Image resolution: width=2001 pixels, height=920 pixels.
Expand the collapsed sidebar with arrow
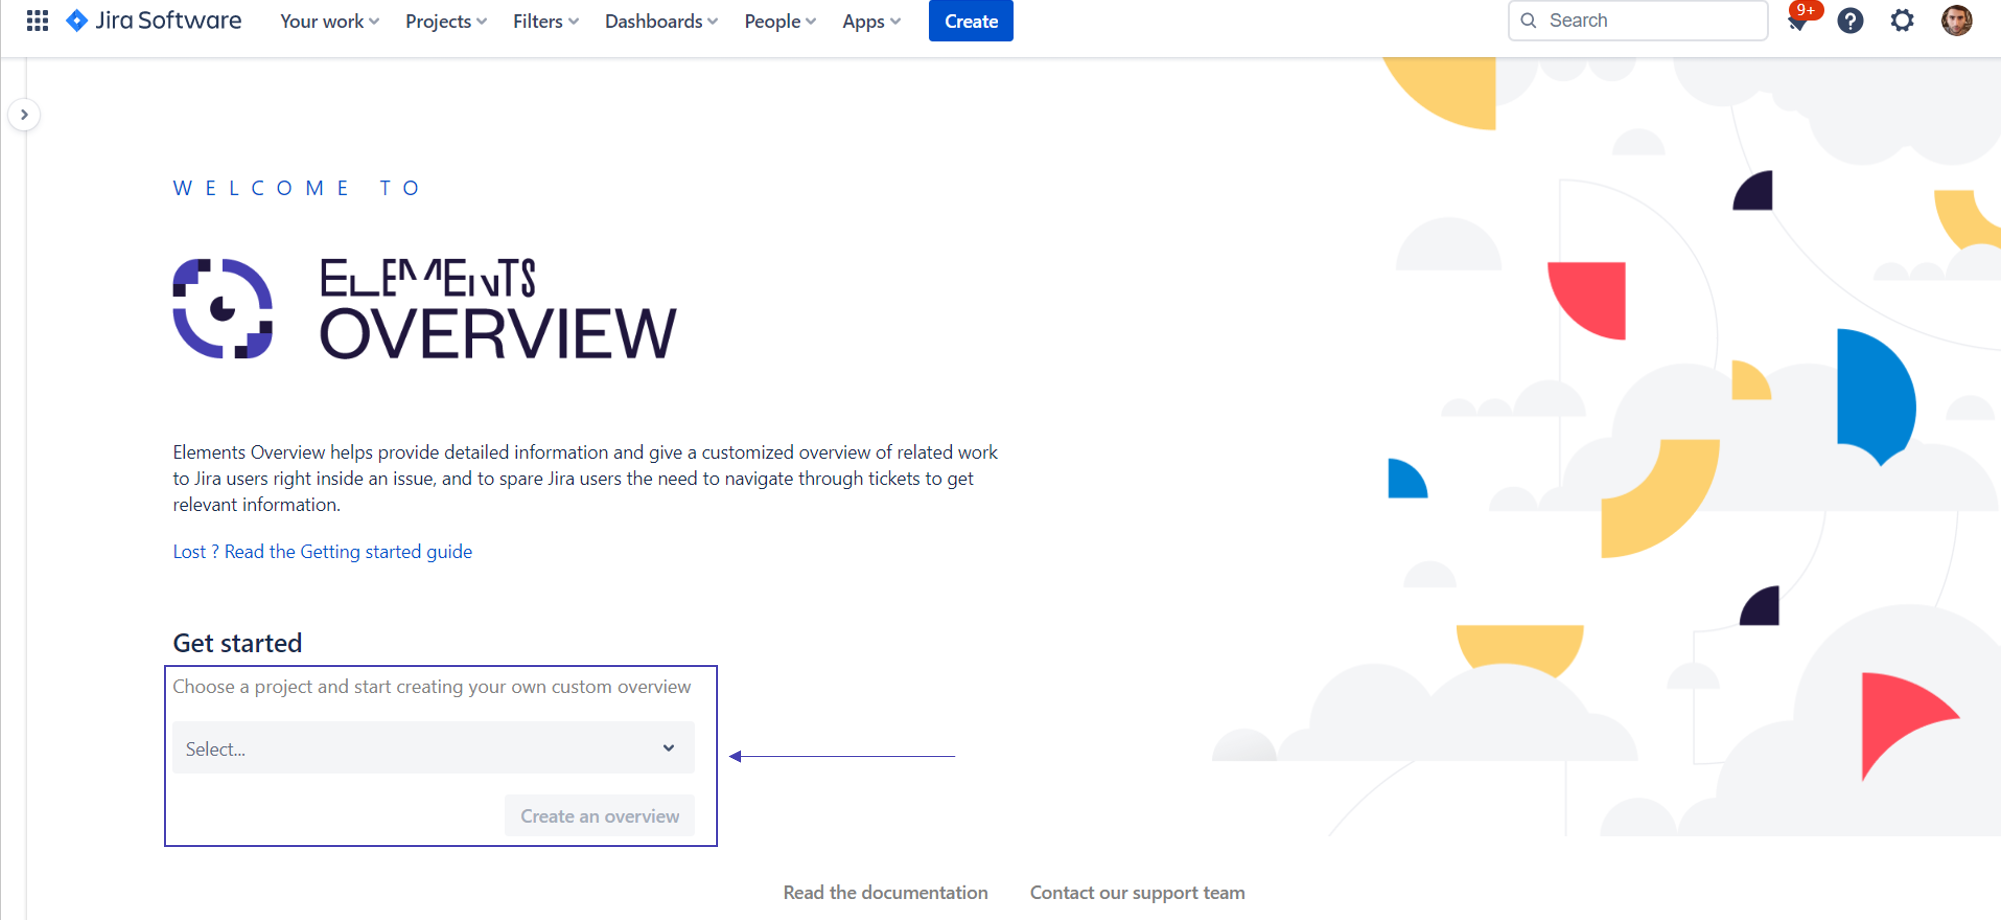24,115
